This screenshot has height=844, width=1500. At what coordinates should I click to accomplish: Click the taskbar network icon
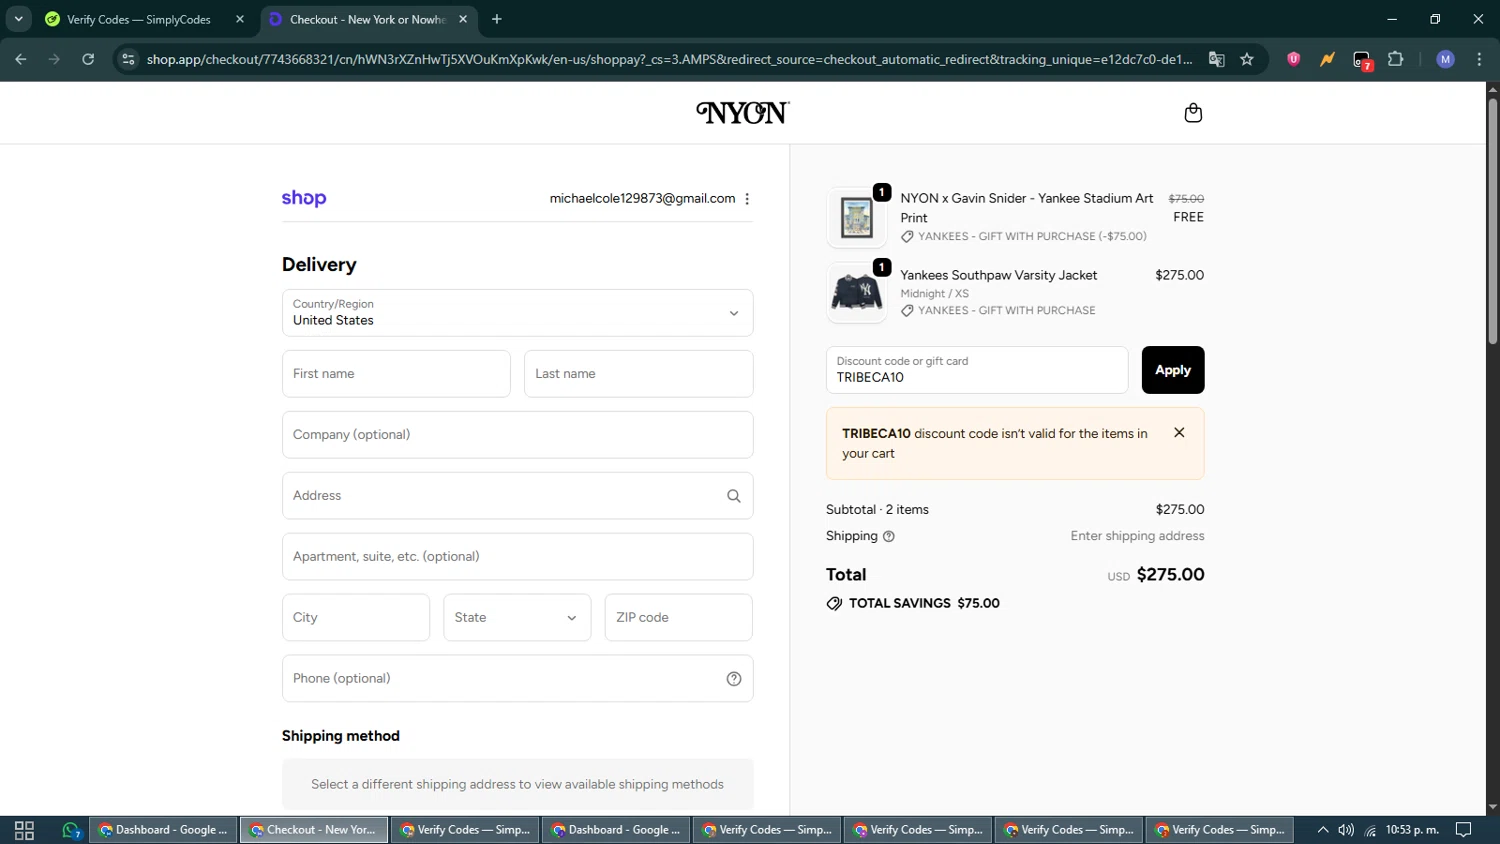[x=1370, y=830]
